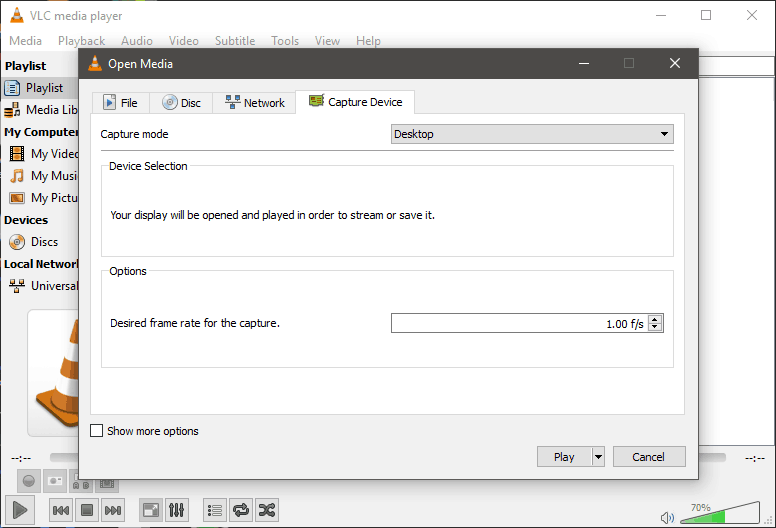Click the elapsed time label left of seek bar
The image size is (776, 528).
coord(21,458)
